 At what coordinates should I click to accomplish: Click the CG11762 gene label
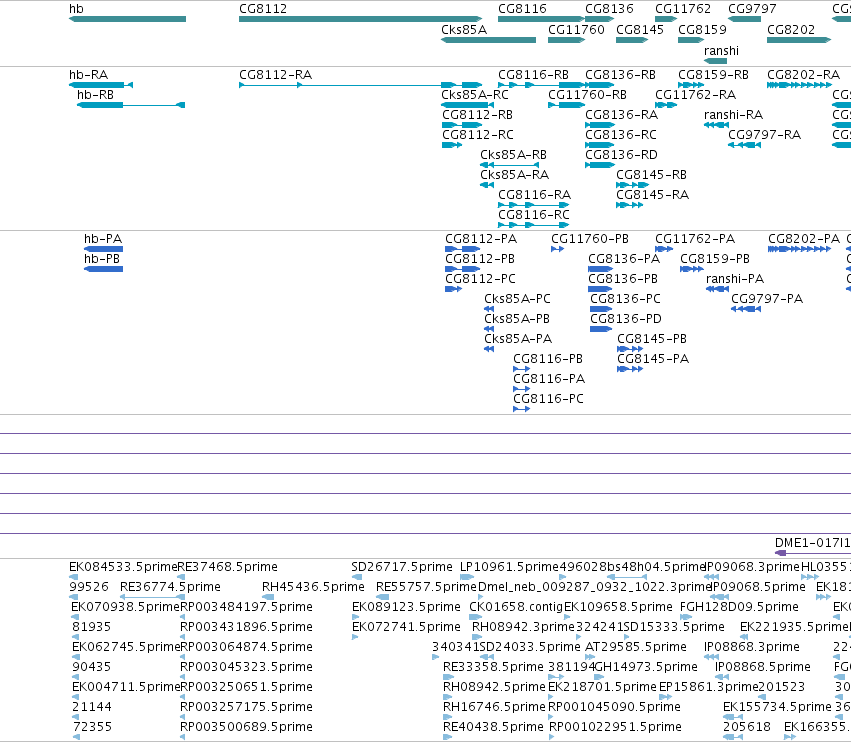(x=683, y=9)
